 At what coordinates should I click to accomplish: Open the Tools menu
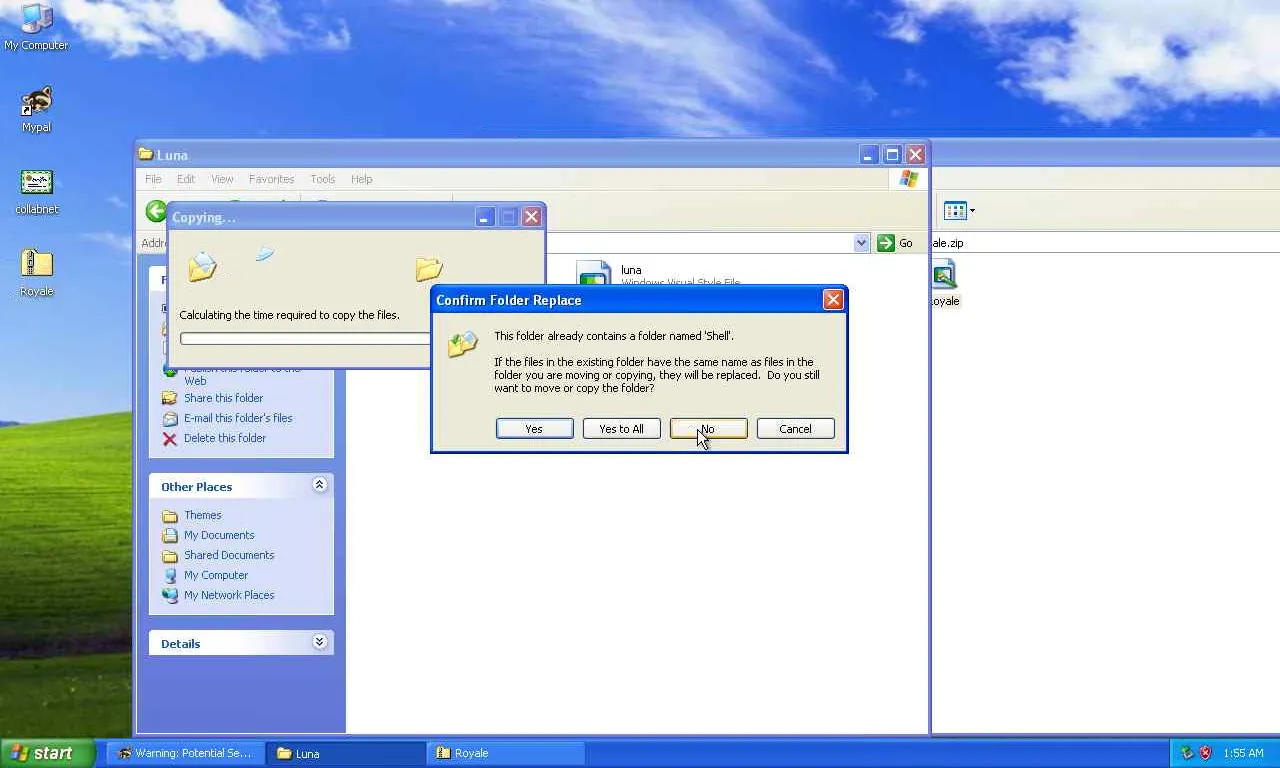[x=323, y=179]
